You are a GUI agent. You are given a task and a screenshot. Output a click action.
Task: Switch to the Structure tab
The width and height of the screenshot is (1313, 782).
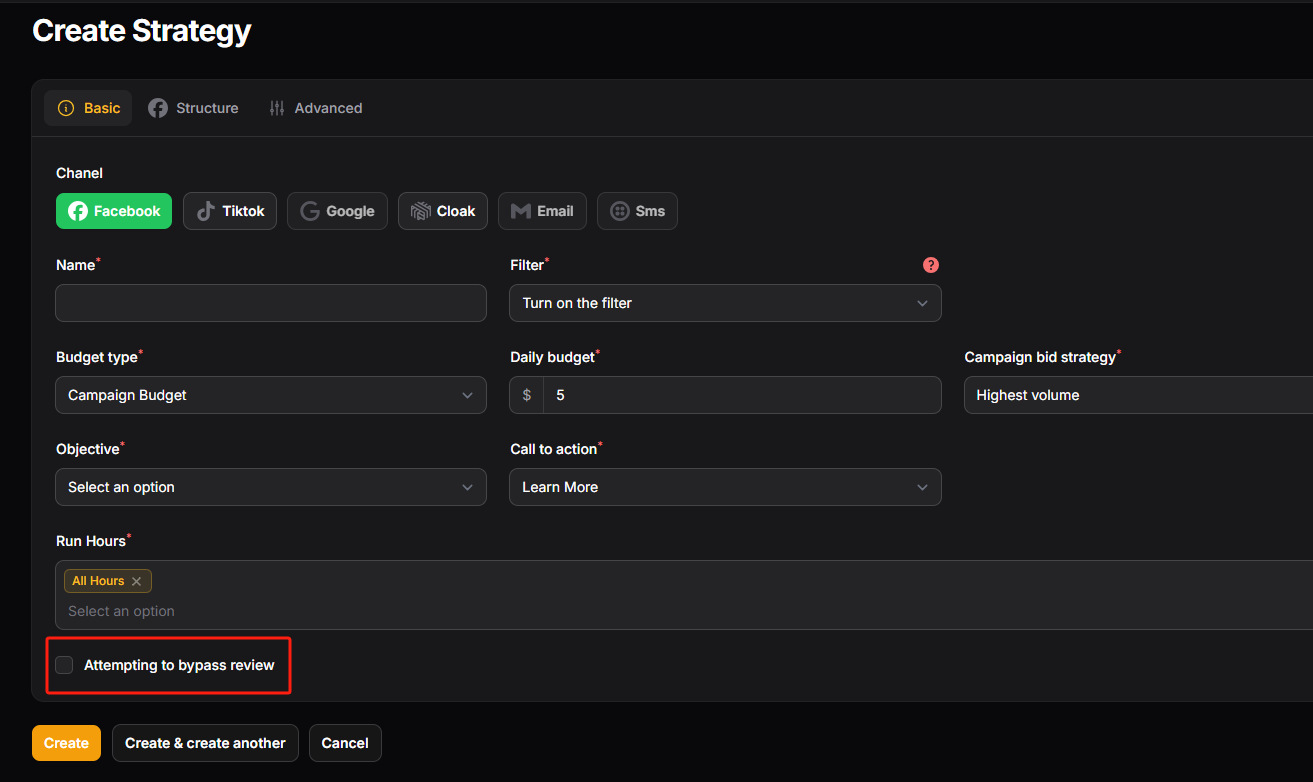(x=194, y=108)
